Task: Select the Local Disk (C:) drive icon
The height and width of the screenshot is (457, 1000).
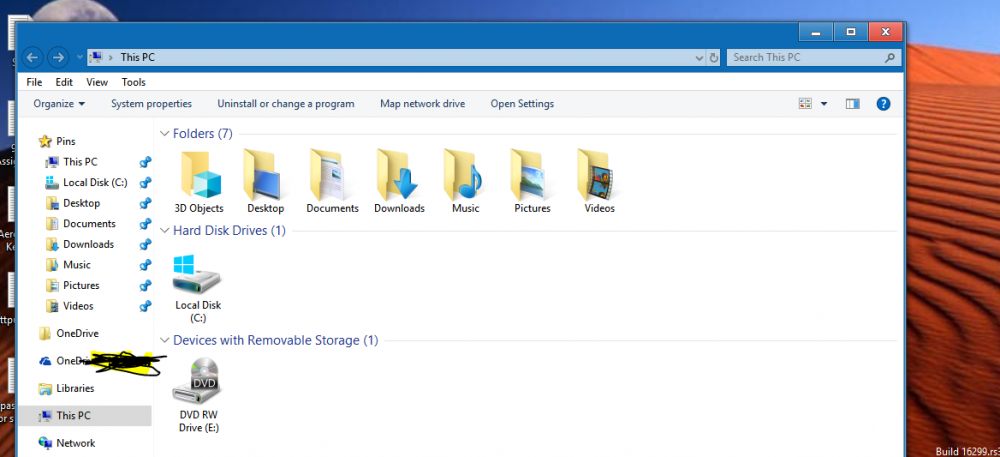Action: pos(197,275)
